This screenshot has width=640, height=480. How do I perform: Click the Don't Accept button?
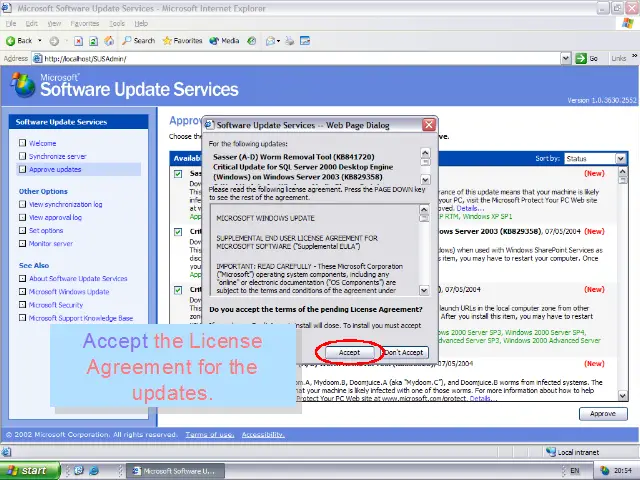404,352
